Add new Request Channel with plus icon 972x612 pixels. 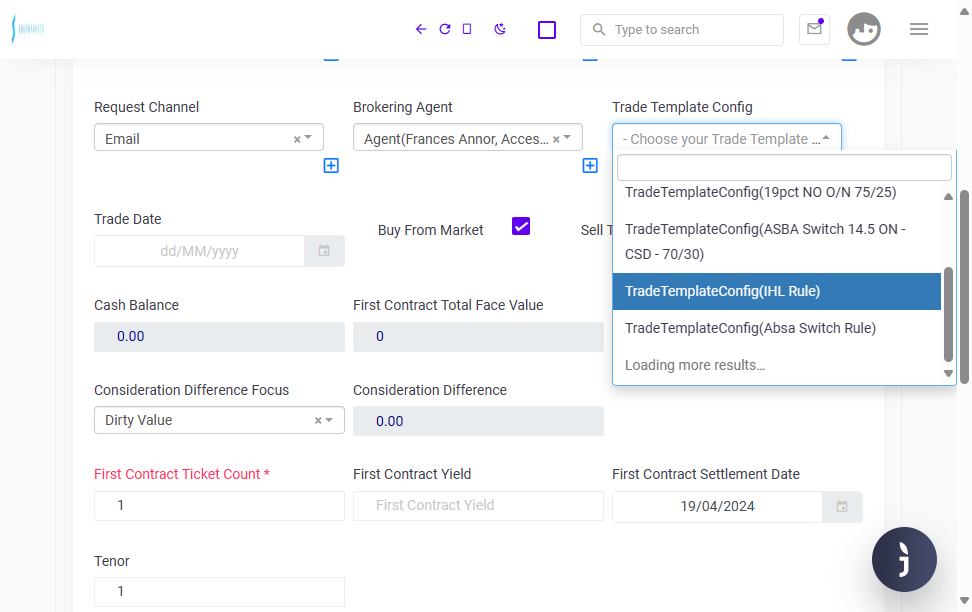(331, 166)
